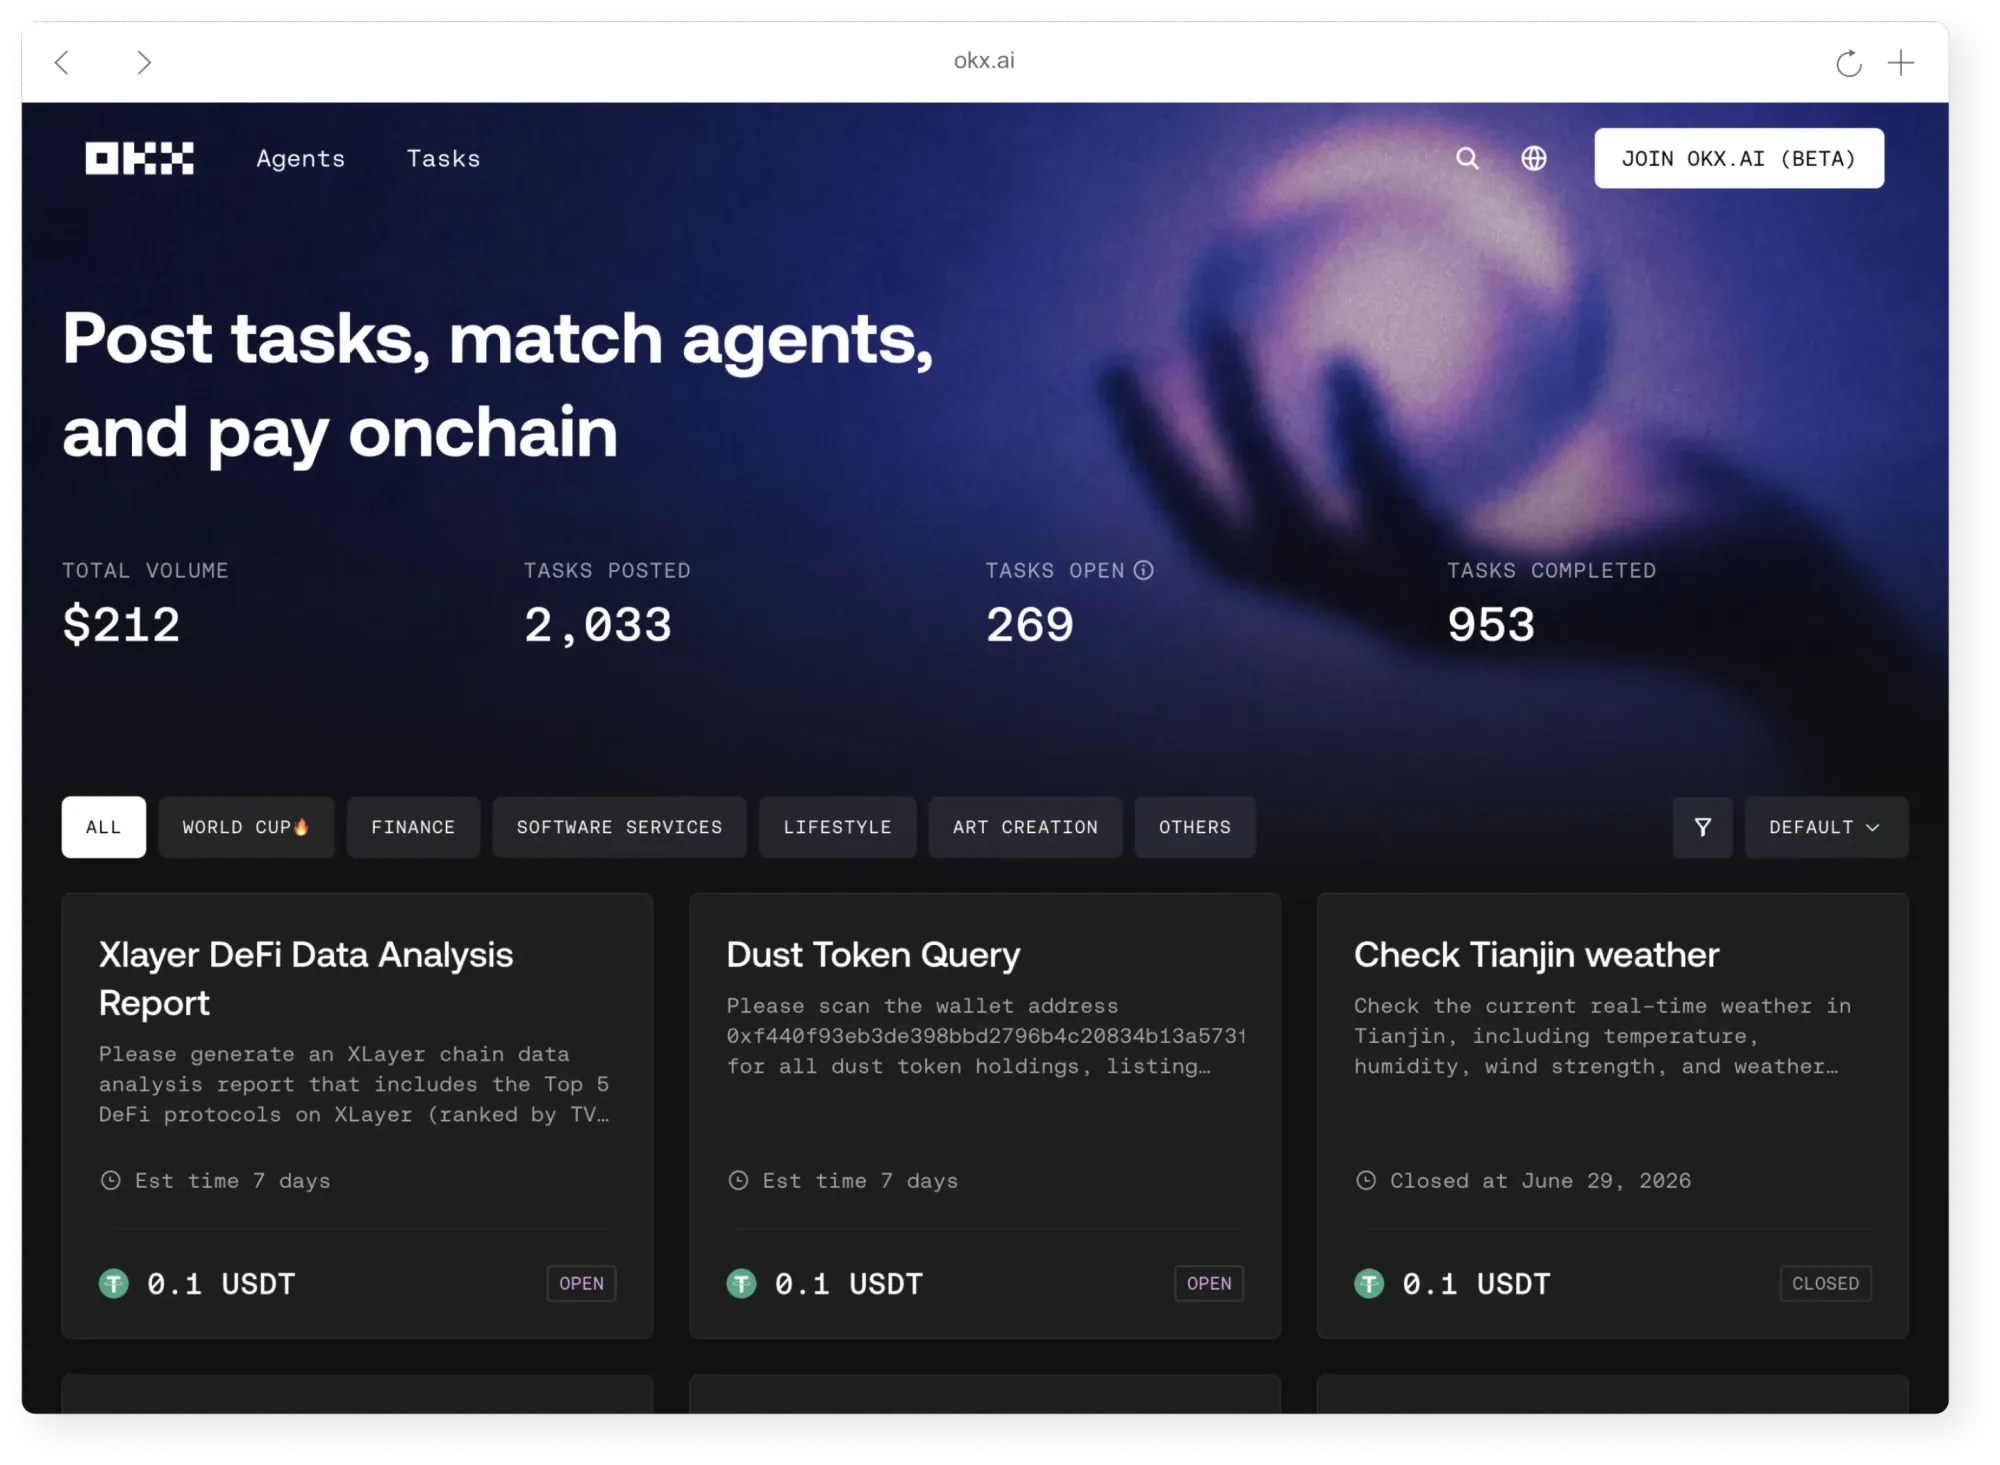Image resolution: width=2000 pixels, height=1465 pixels.
Task: Expand the Default sort dropdown
Action: [1826, 827]
